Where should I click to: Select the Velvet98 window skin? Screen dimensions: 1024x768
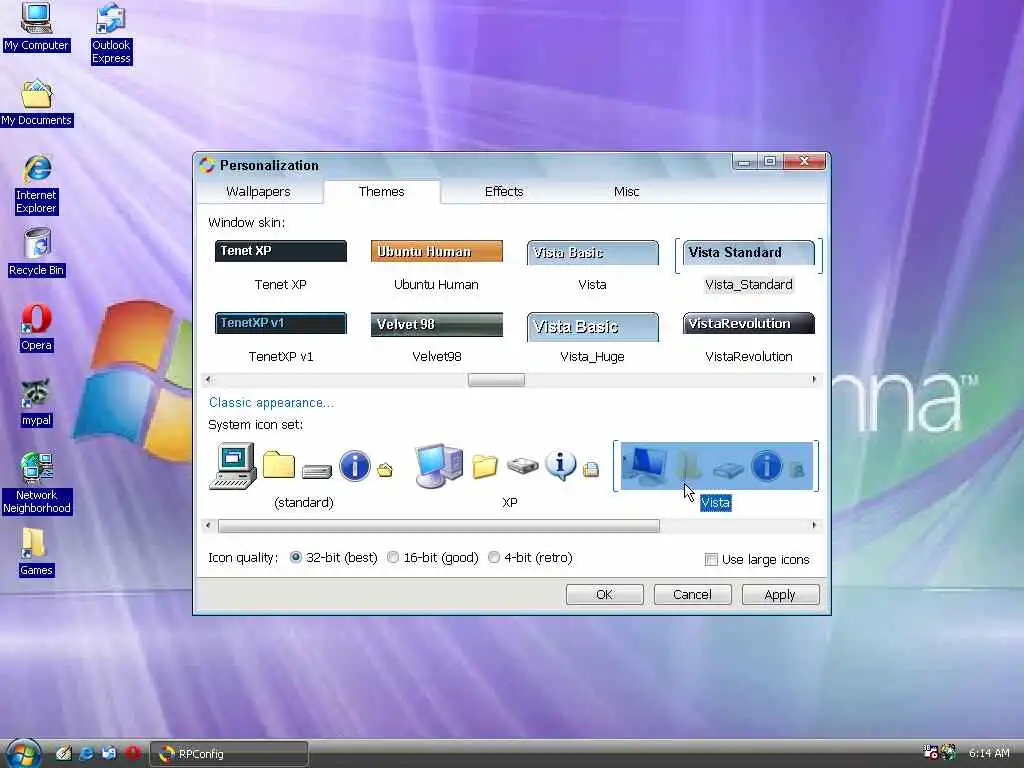(x=436, y=338)
